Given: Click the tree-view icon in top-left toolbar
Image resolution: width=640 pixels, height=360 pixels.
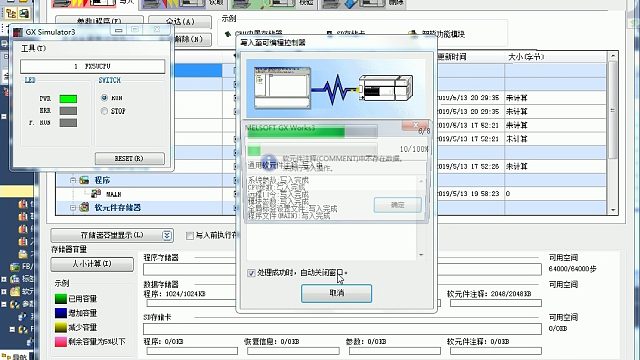Looking at the screenshot, I should click(11, 13).
